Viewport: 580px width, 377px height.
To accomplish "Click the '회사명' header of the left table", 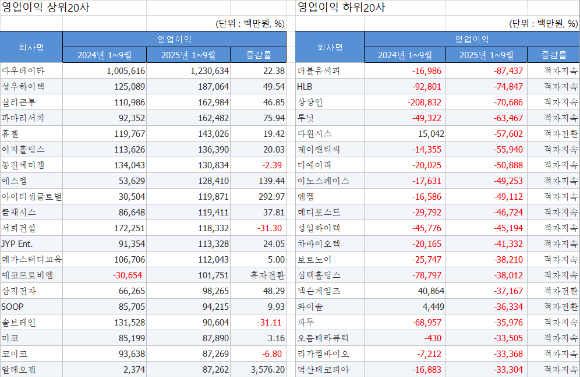I will pyautogui.click(x=31, y=47).
